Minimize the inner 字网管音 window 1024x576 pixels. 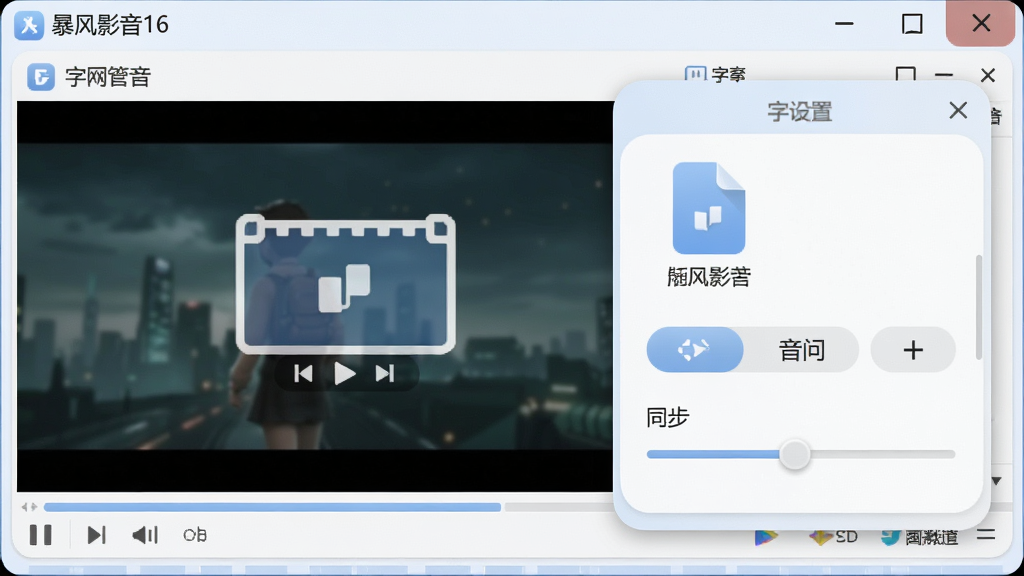tap(944, 75)
